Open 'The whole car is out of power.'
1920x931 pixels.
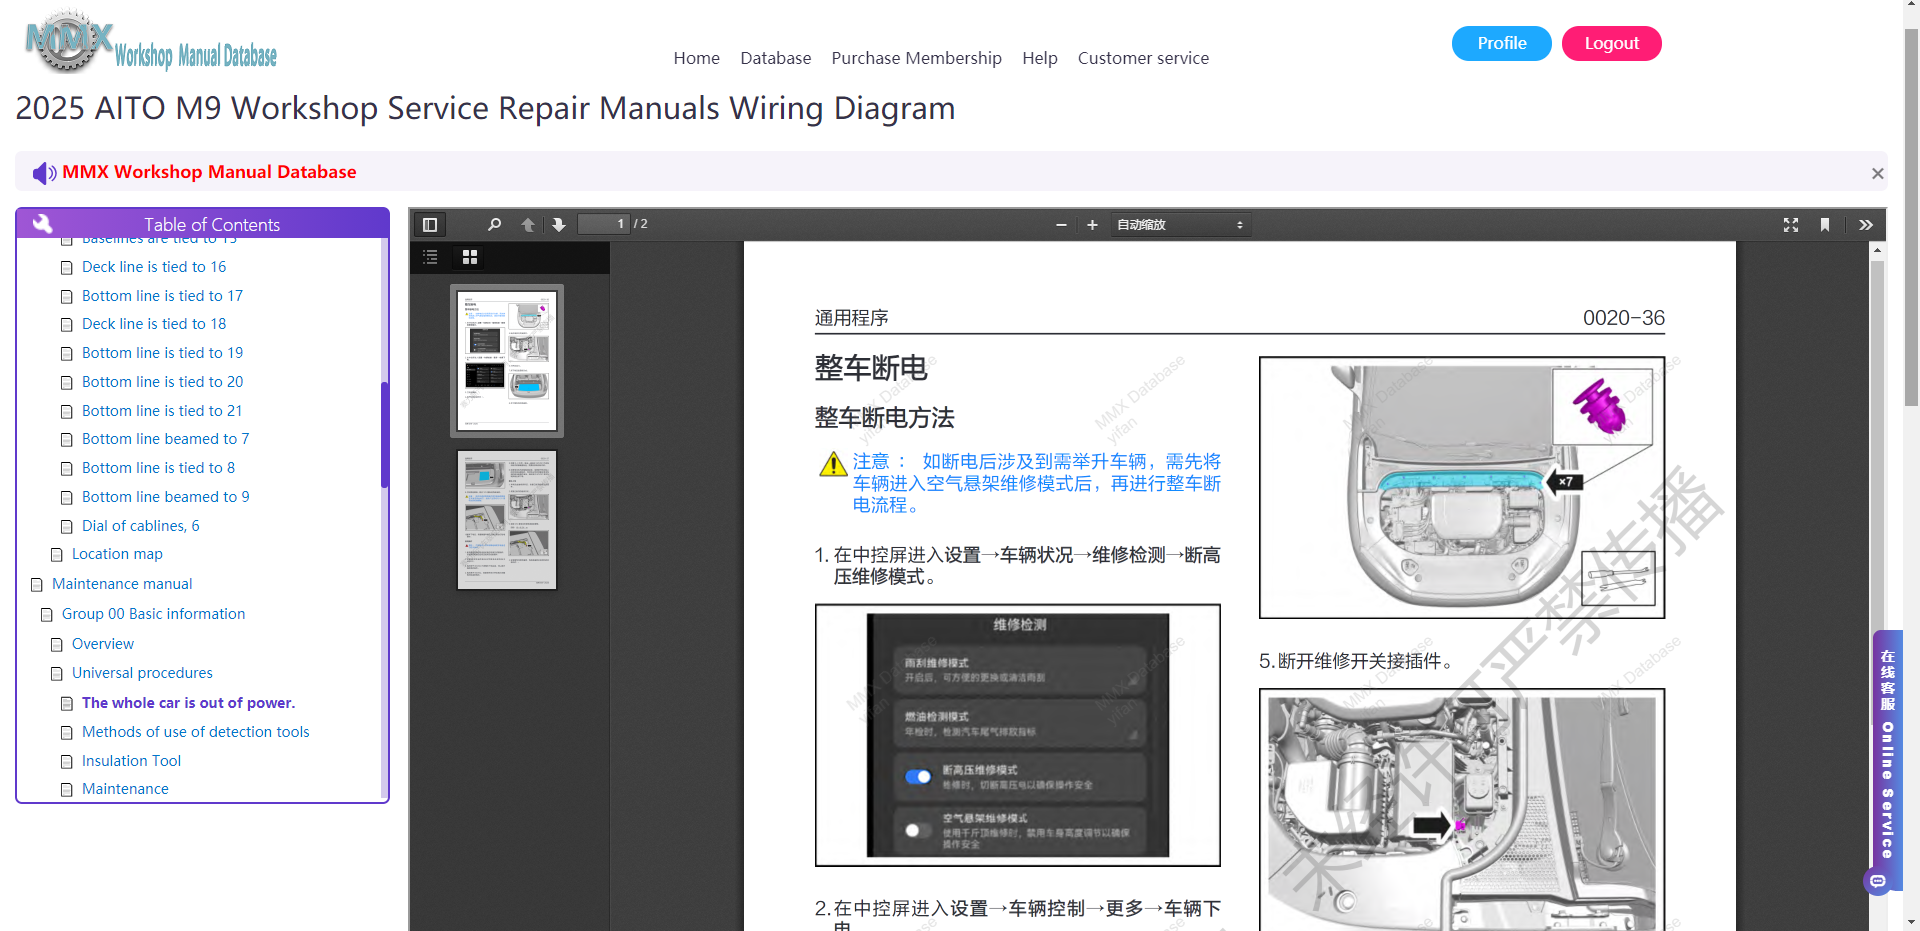point(189,703)
